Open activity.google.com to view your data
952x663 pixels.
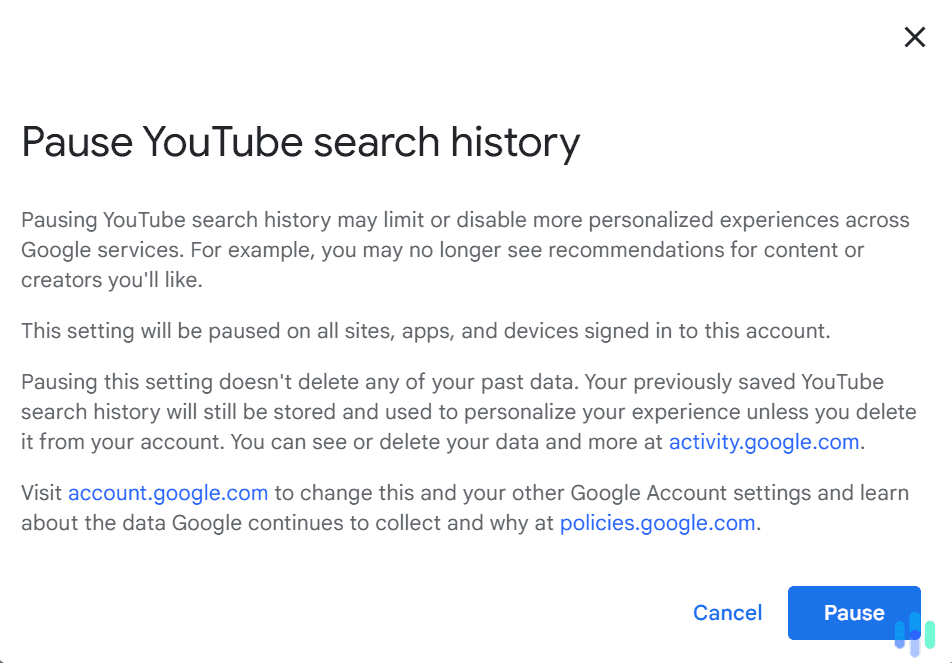tap(764, 441)
